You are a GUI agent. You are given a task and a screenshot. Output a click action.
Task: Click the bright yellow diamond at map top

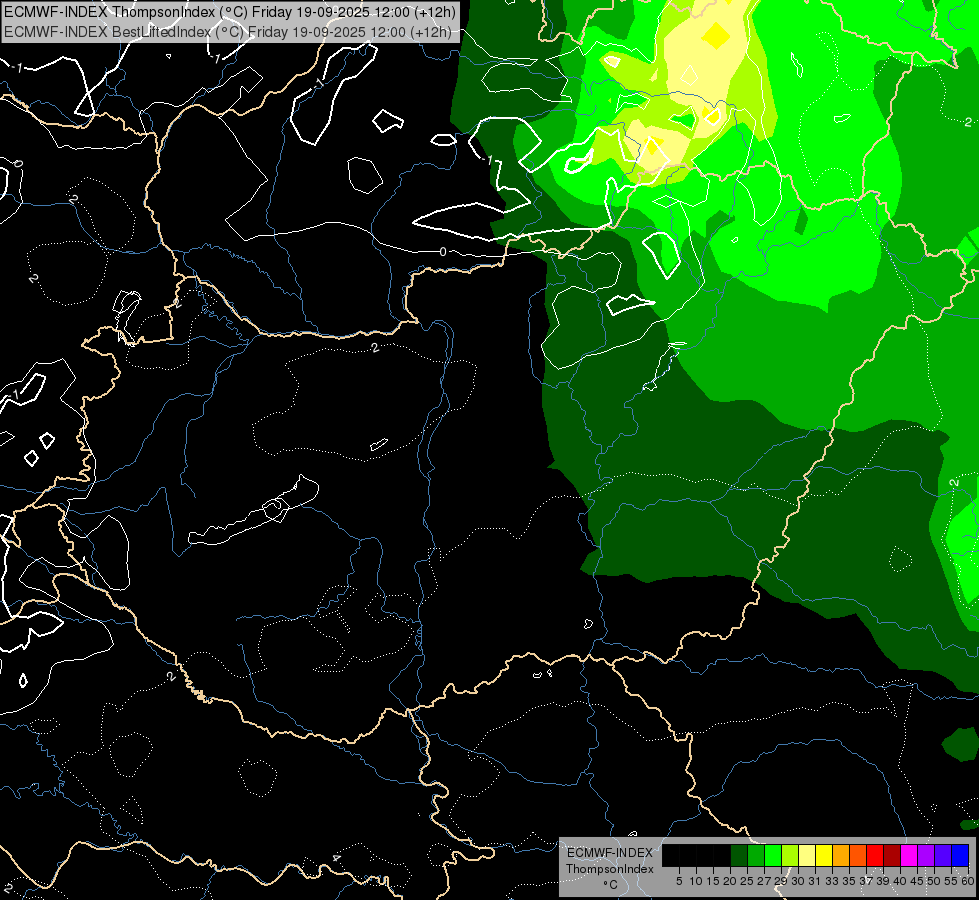point(716,36)
